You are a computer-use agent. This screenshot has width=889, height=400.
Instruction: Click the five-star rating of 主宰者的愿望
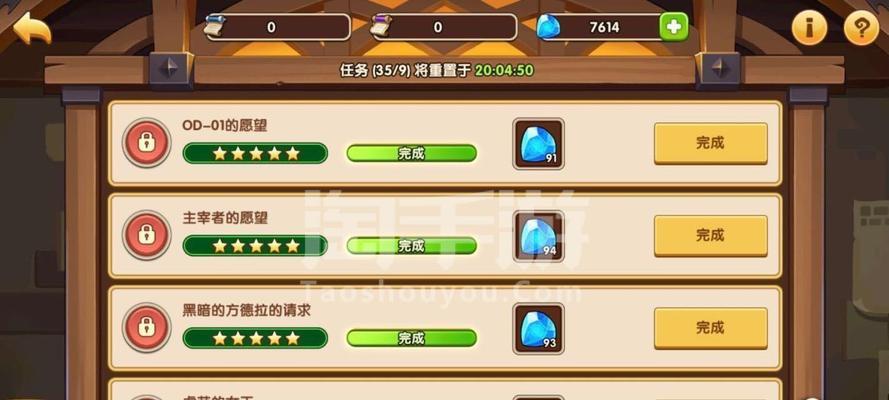[255, 245]
